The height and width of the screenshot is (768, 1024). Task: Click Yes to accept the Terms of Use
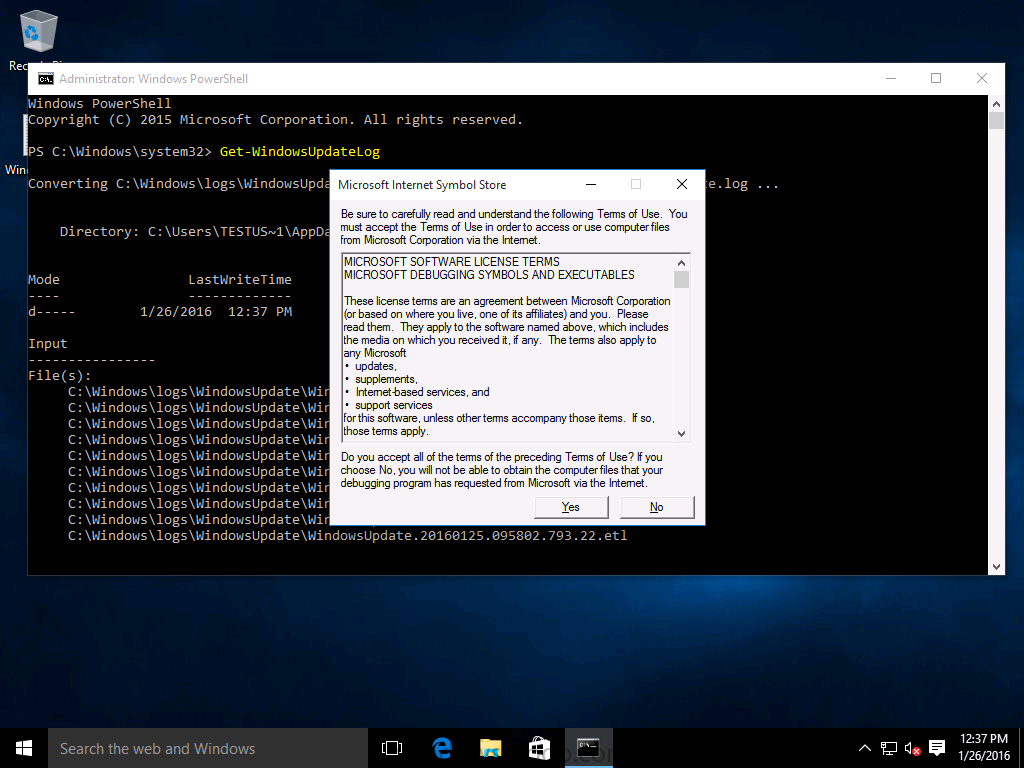click(x=571, y=507)
